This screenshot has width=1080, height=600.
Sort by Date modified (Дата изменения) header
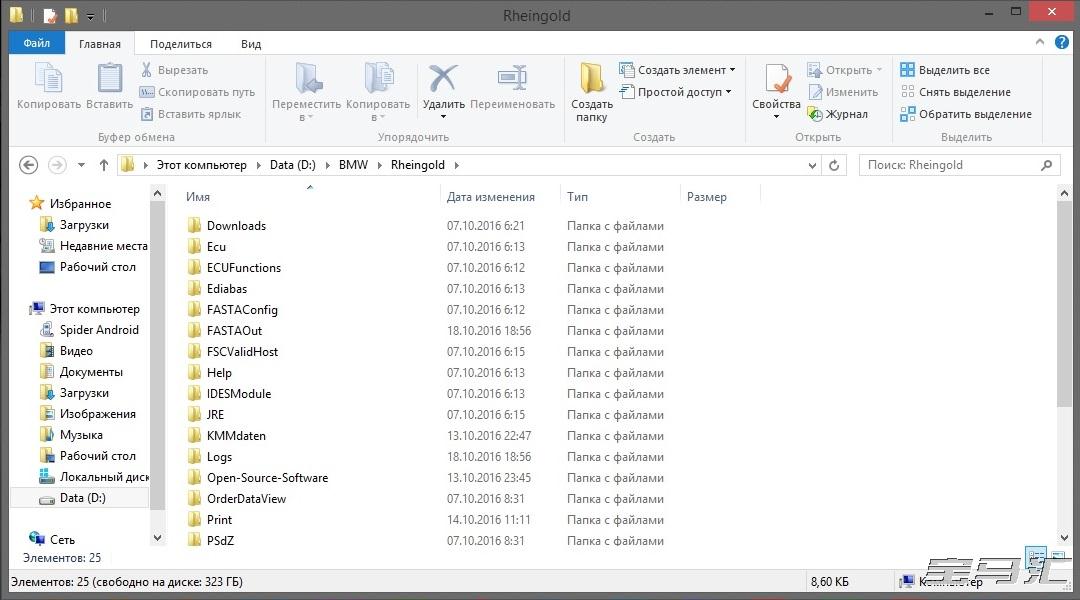click(x=490, y=196)
